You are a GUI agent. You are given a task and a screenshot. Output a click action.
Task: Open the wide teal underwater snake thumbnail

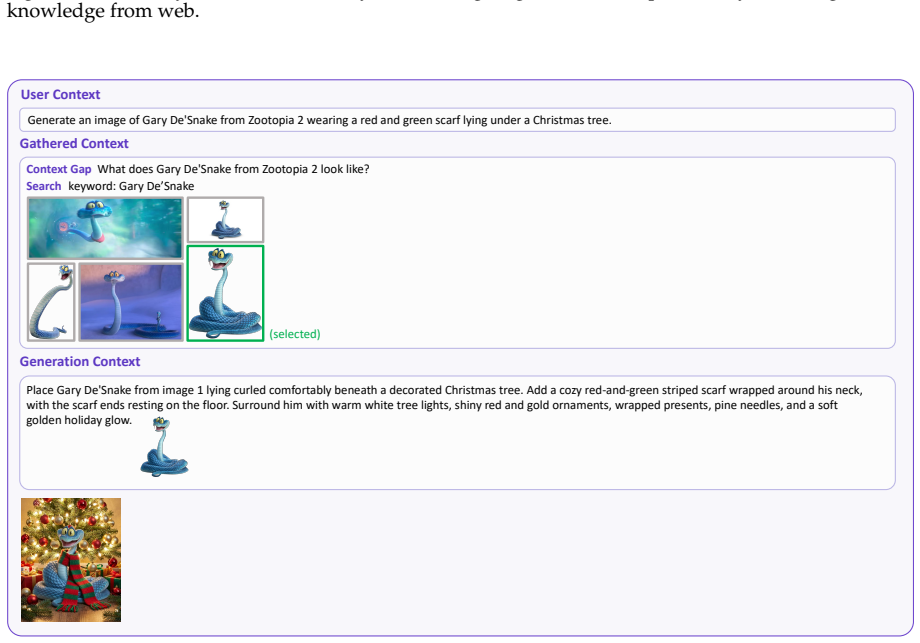(105, 228)
